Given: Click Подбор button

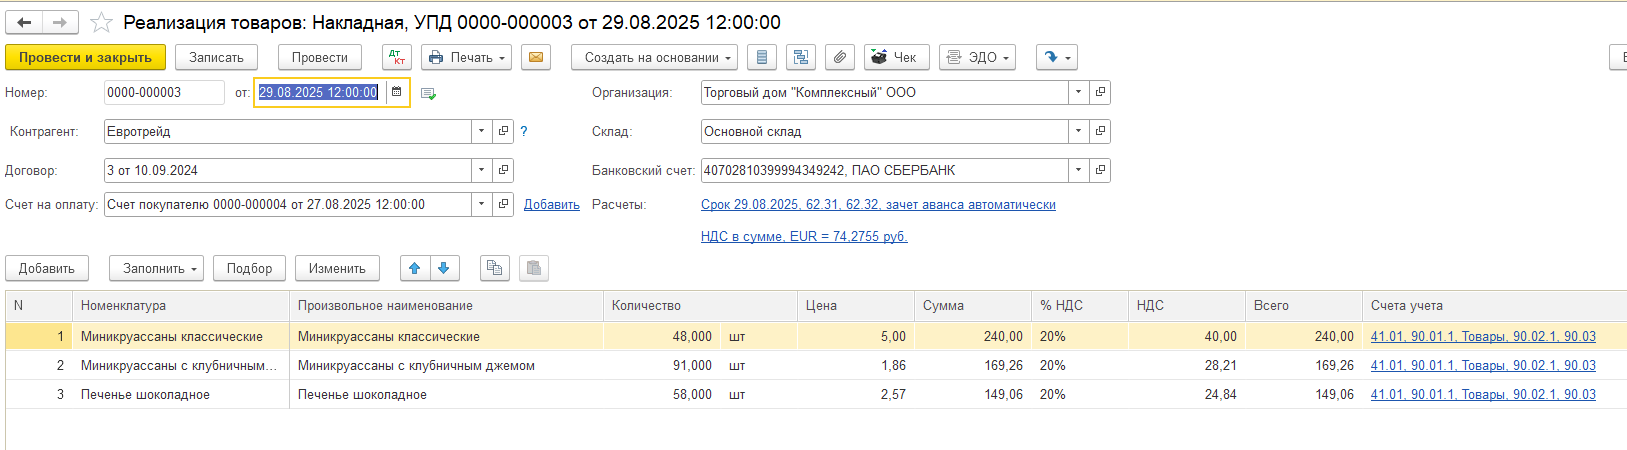Looking at the screenshot, I should (x=249, y=268).
